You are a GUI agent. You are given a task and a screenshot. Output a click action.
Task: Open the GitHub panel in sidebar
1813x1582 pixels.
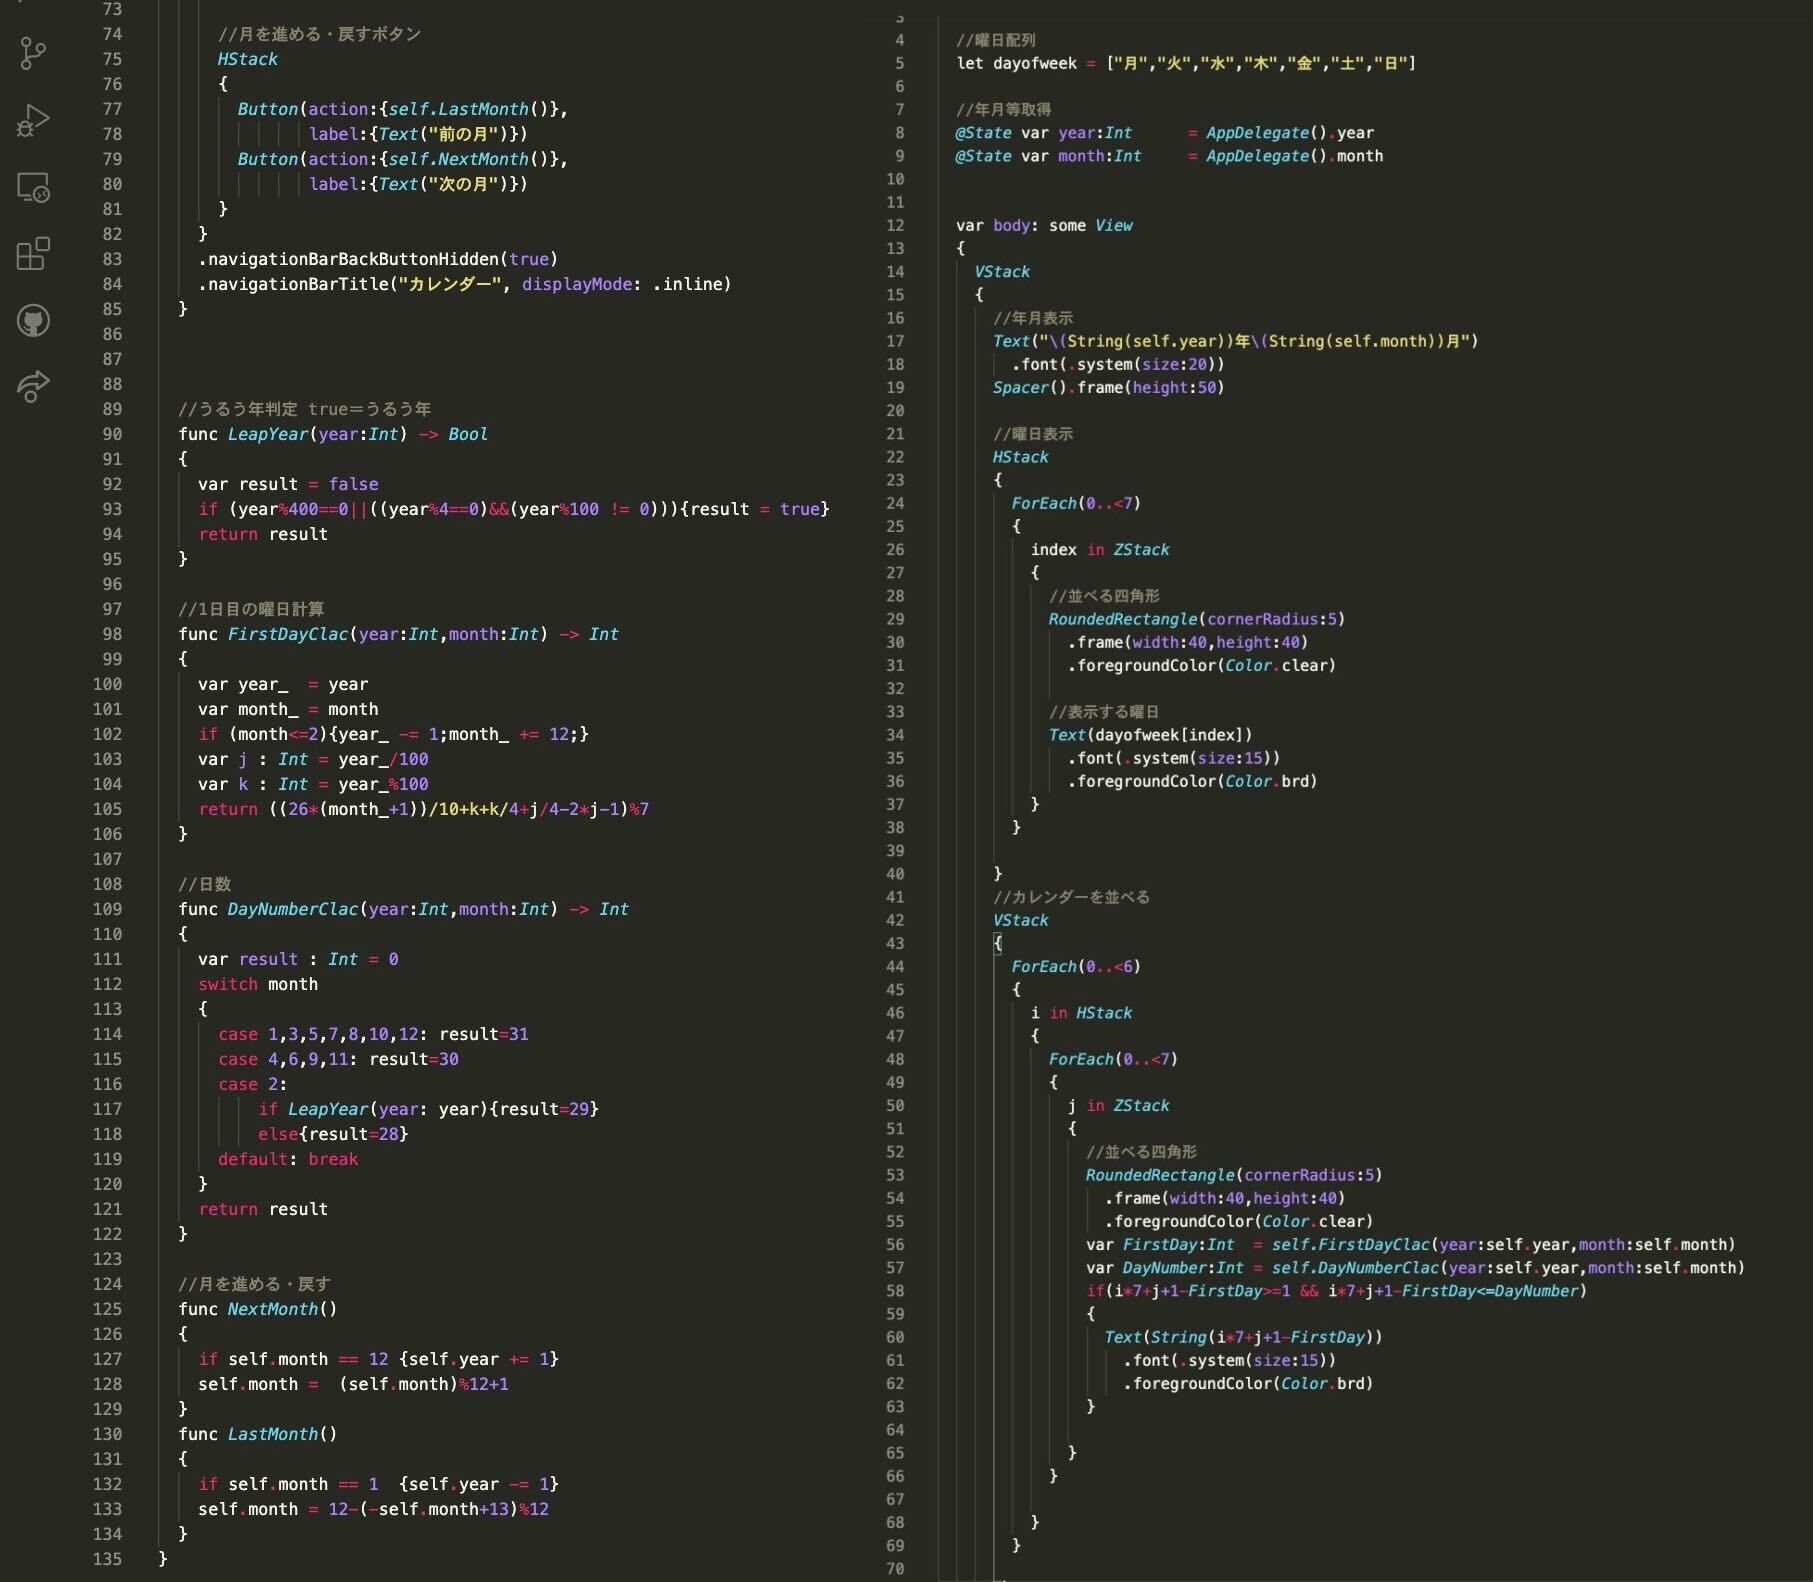(33, 321)
